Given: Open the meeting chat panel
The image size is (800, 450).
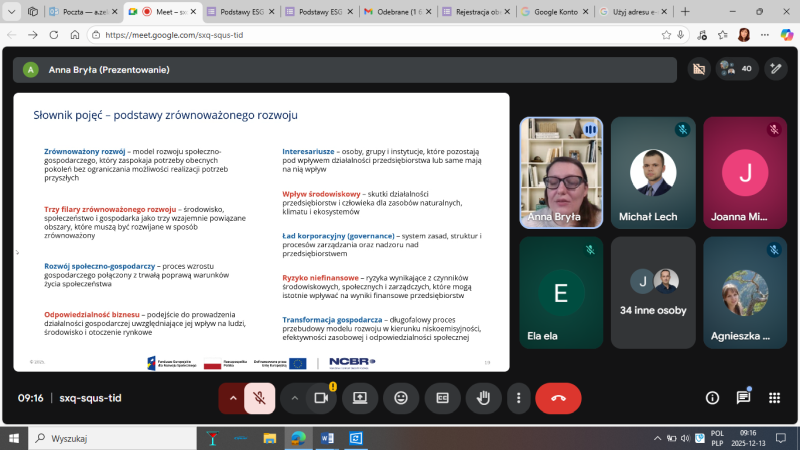Looking at the screenshot, I should [x=743, y=398].
